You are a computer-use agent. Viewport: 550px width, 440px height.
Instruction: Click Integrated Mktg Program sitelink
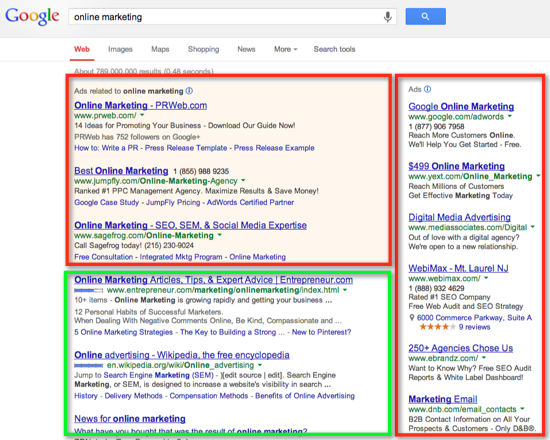point(181,257)
